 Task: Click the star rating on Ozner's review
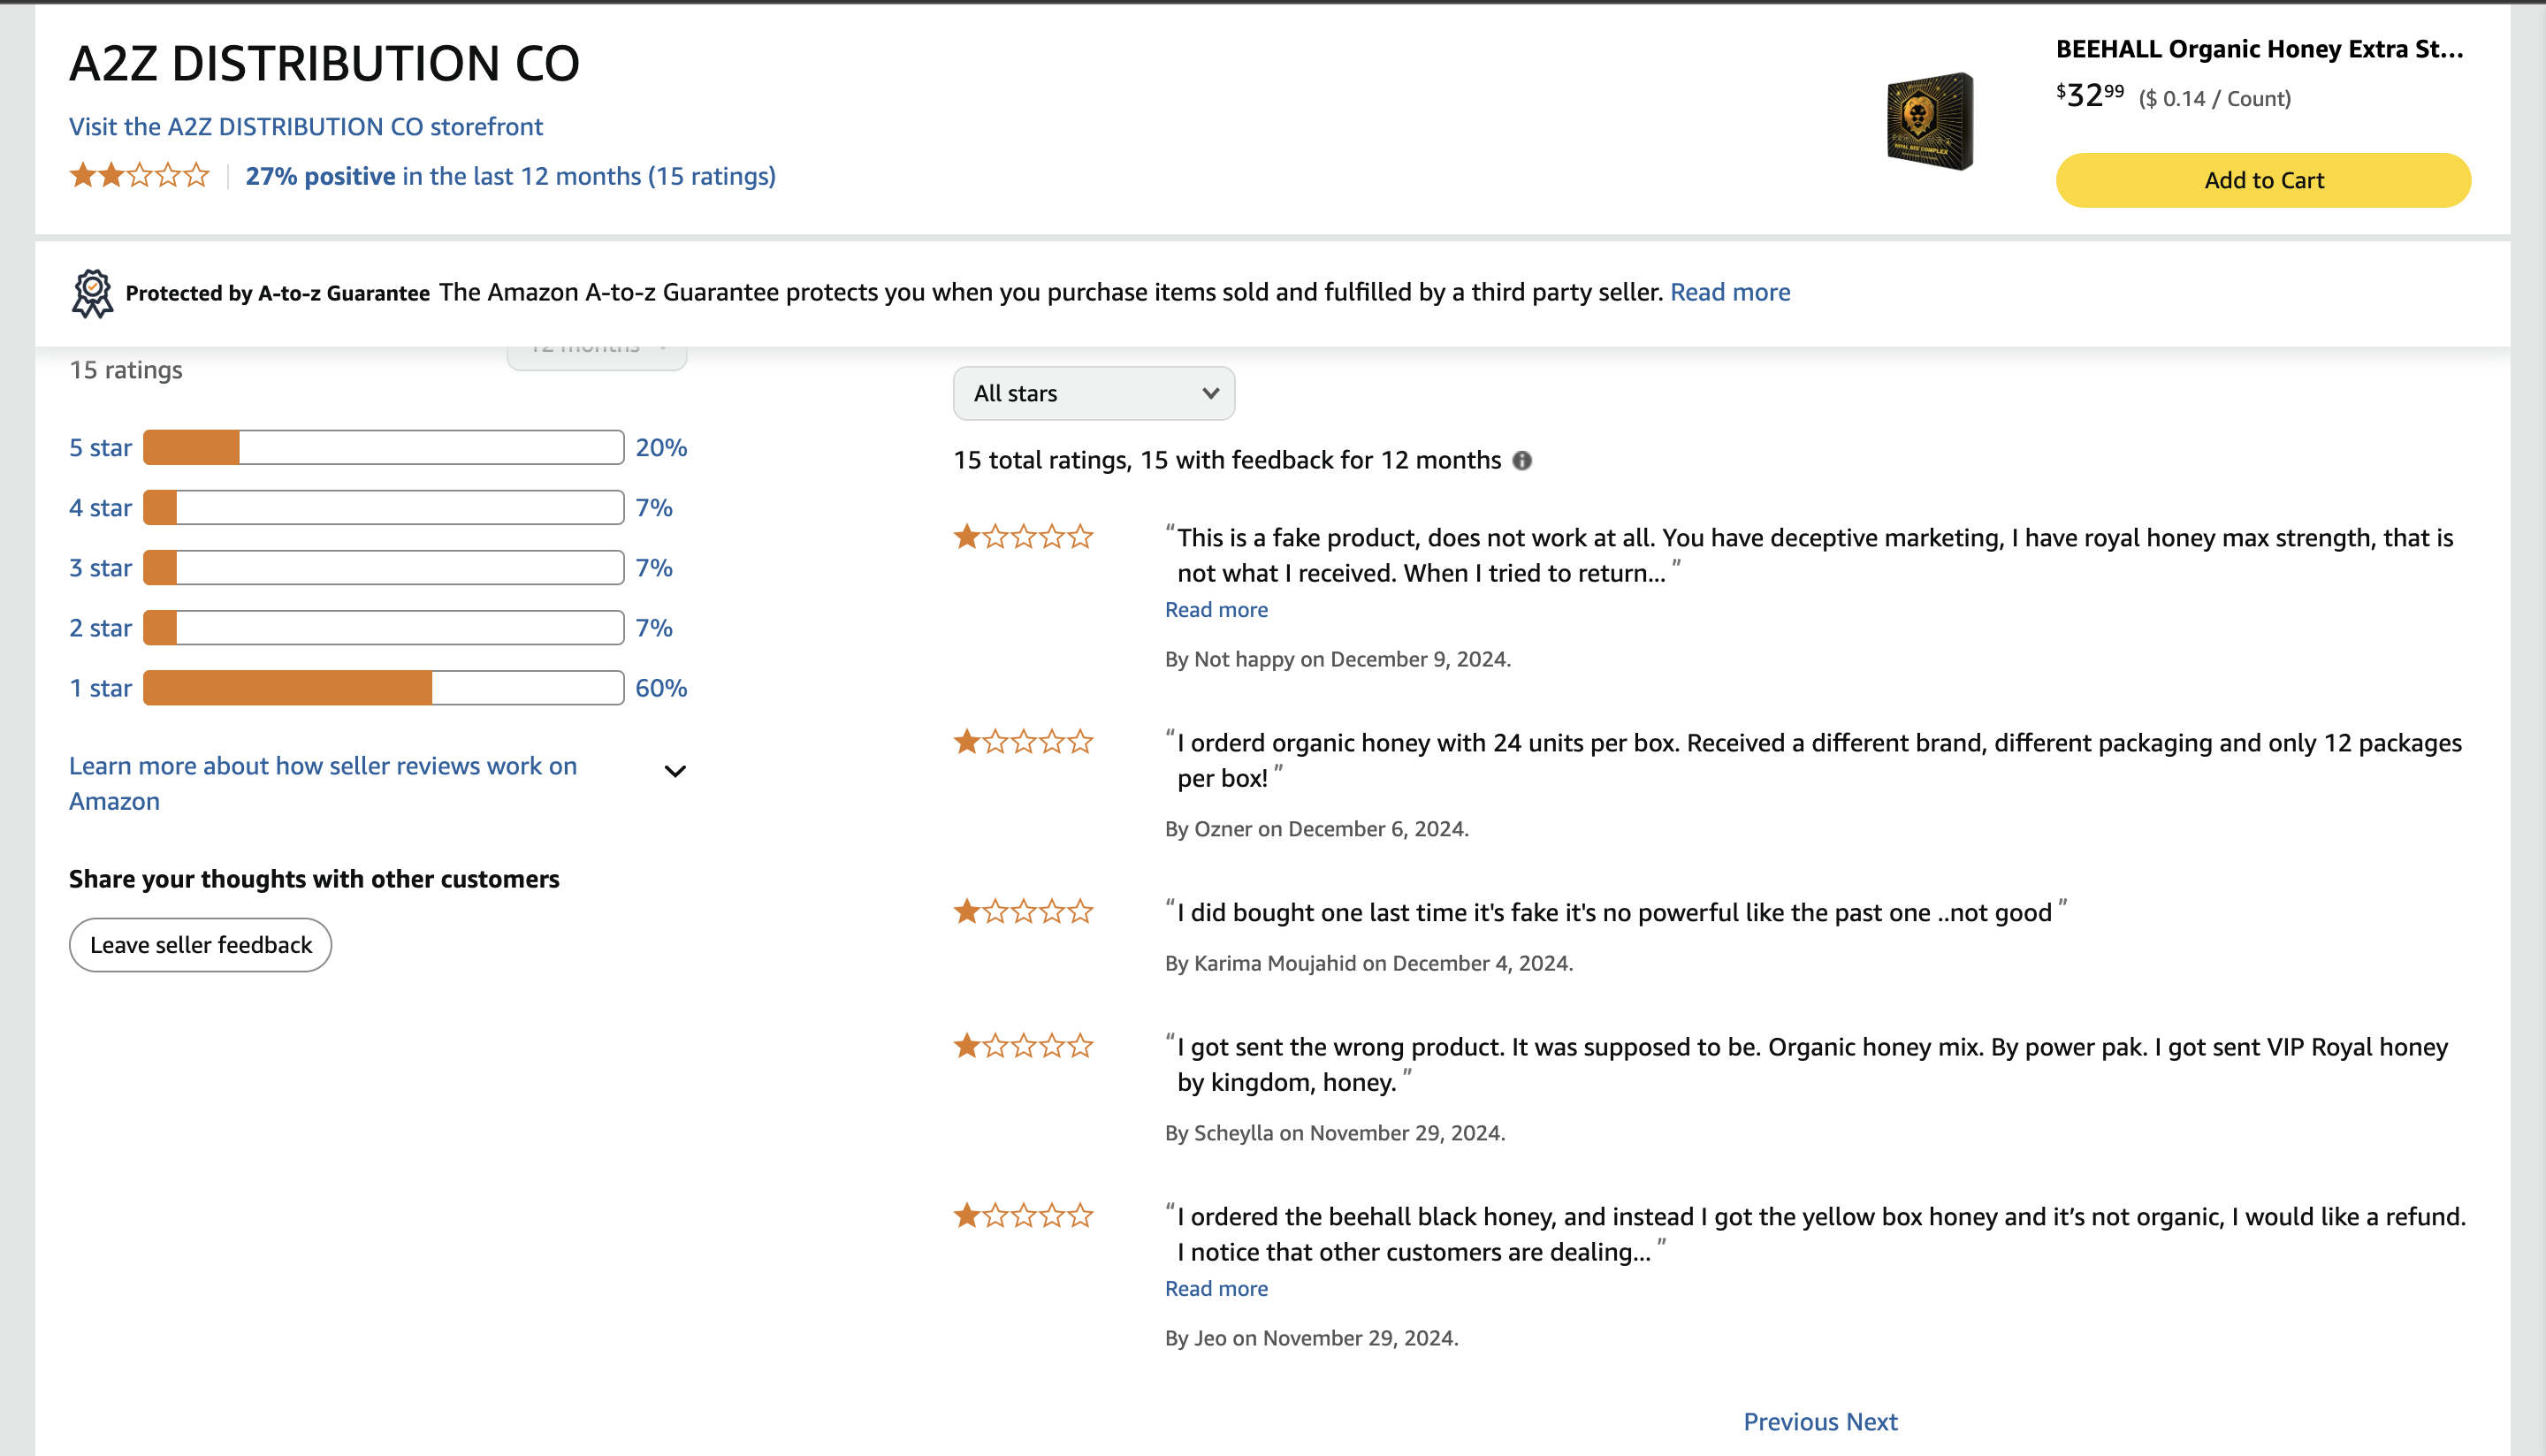1023,742
